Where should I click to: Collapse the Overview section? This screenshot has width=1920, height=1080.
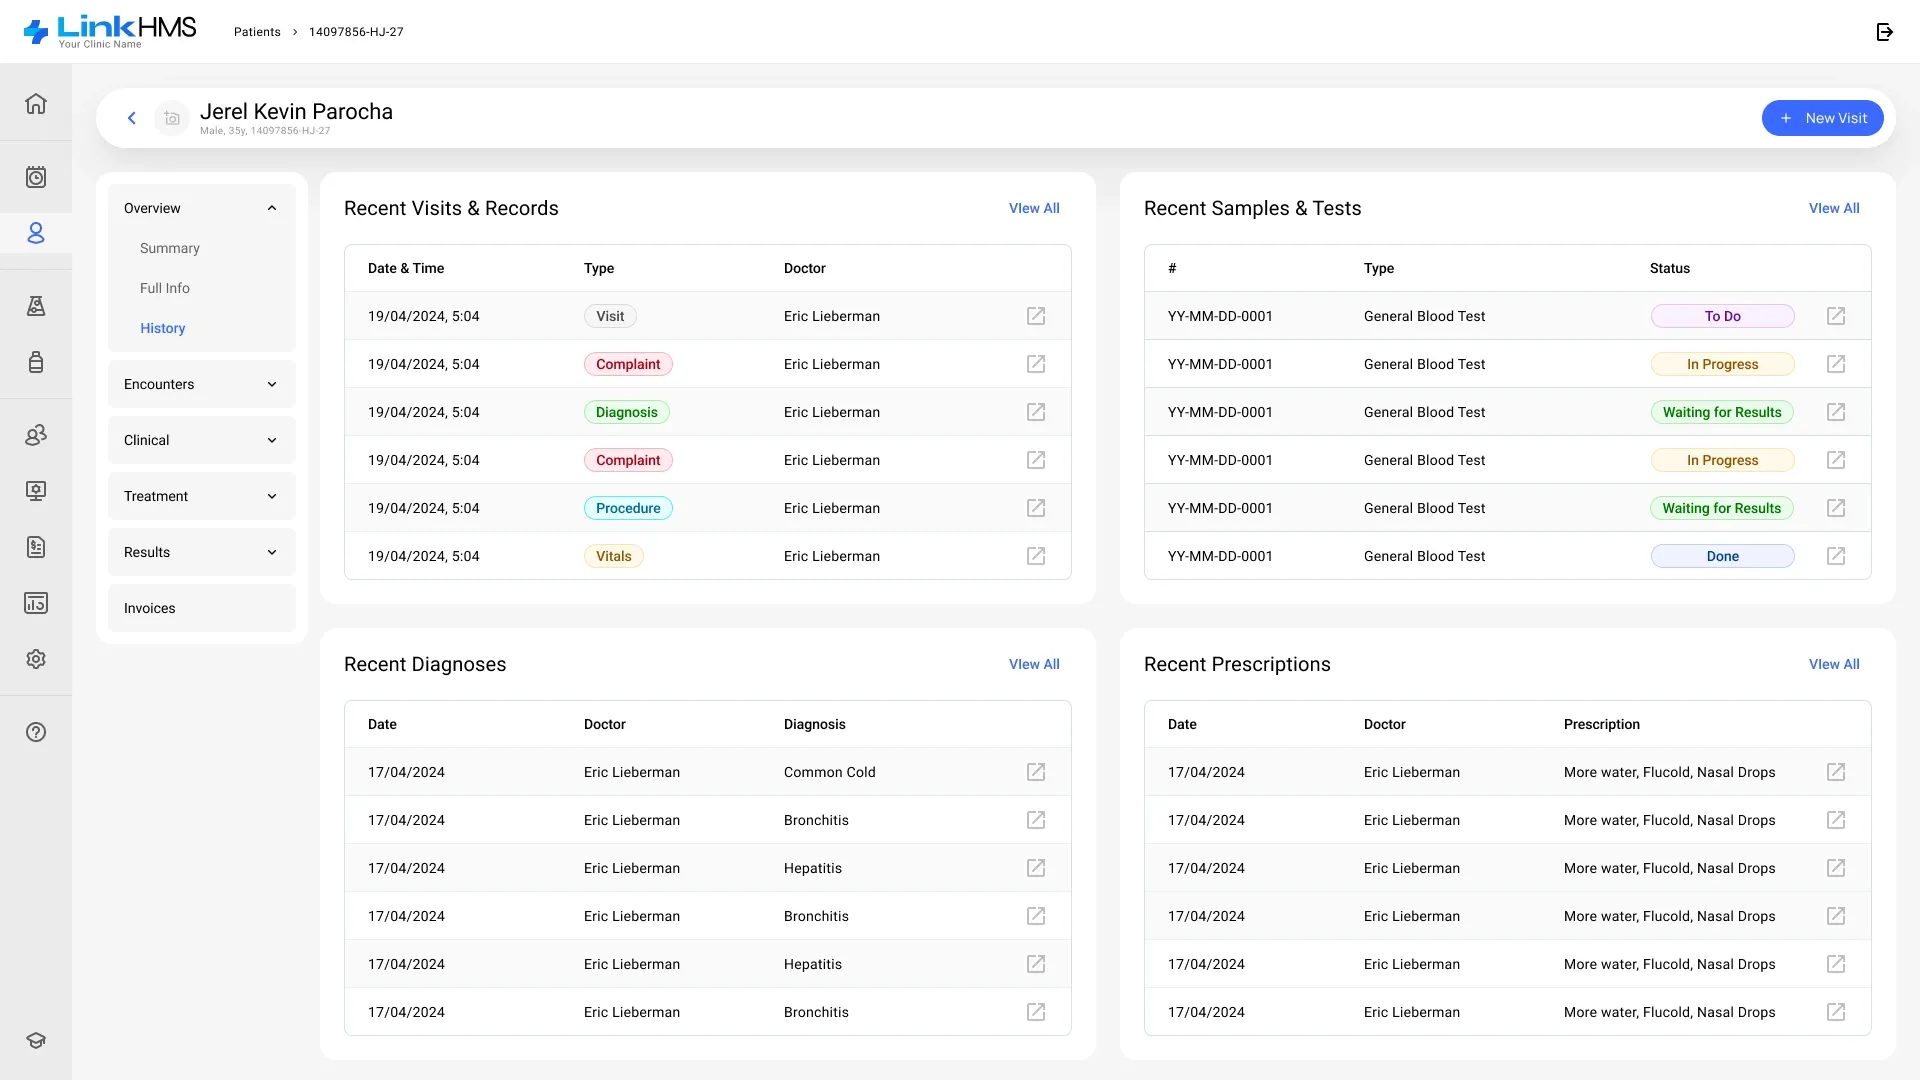coord(202,208)
